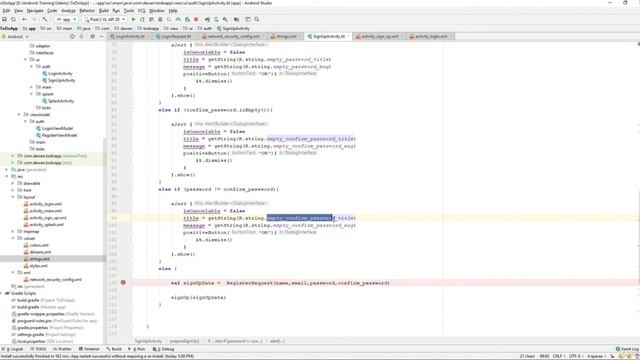This screenshot has height=360, width=640.
Task: Select RegisterViewModel in the project tree
Action: point(56,135)
